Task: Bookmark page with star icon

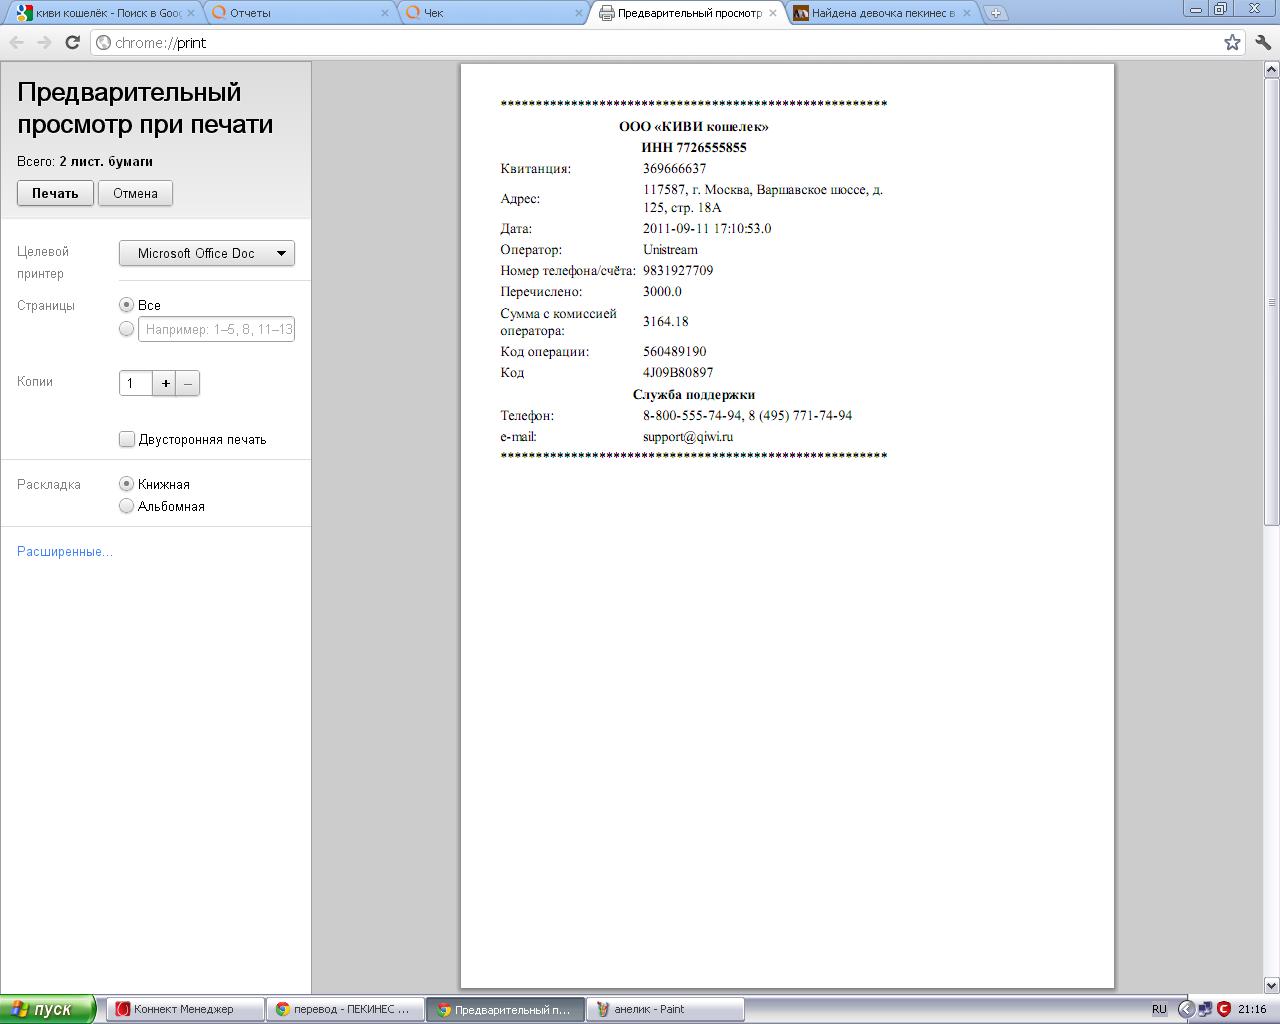Action: click(1232, 42)
